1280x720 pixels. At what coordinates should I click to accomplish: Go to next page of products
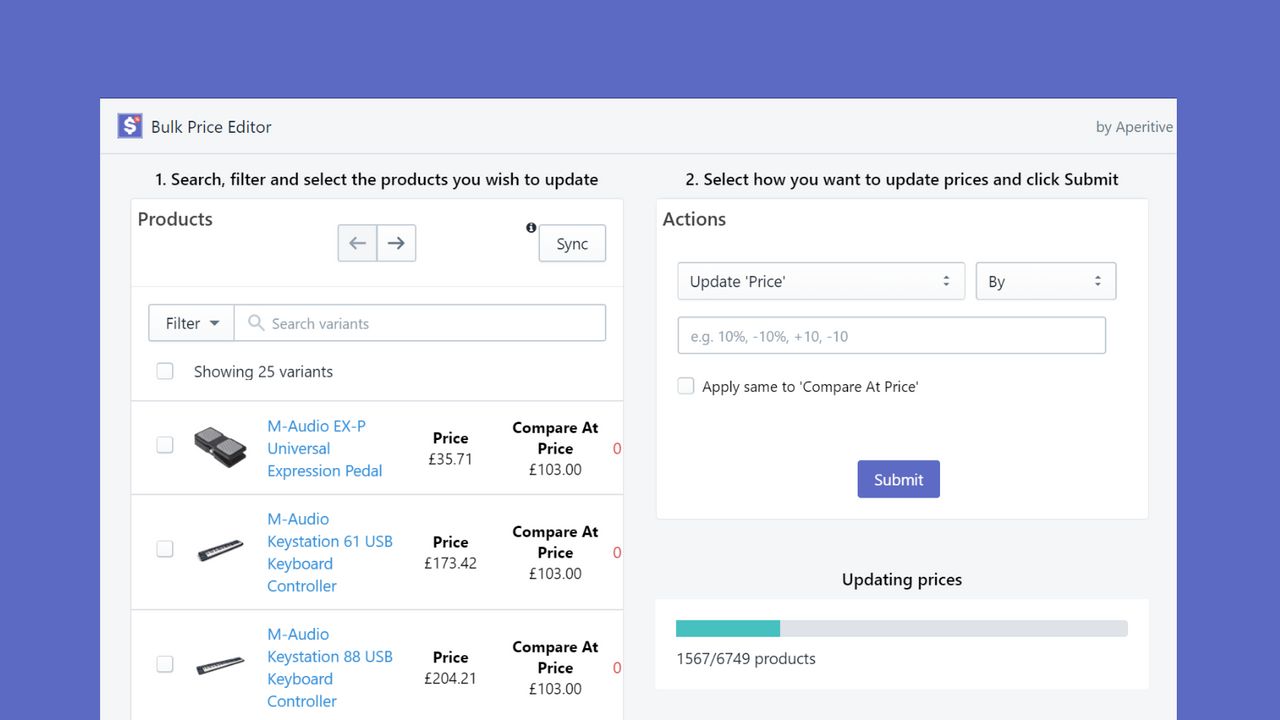(396, 243)
